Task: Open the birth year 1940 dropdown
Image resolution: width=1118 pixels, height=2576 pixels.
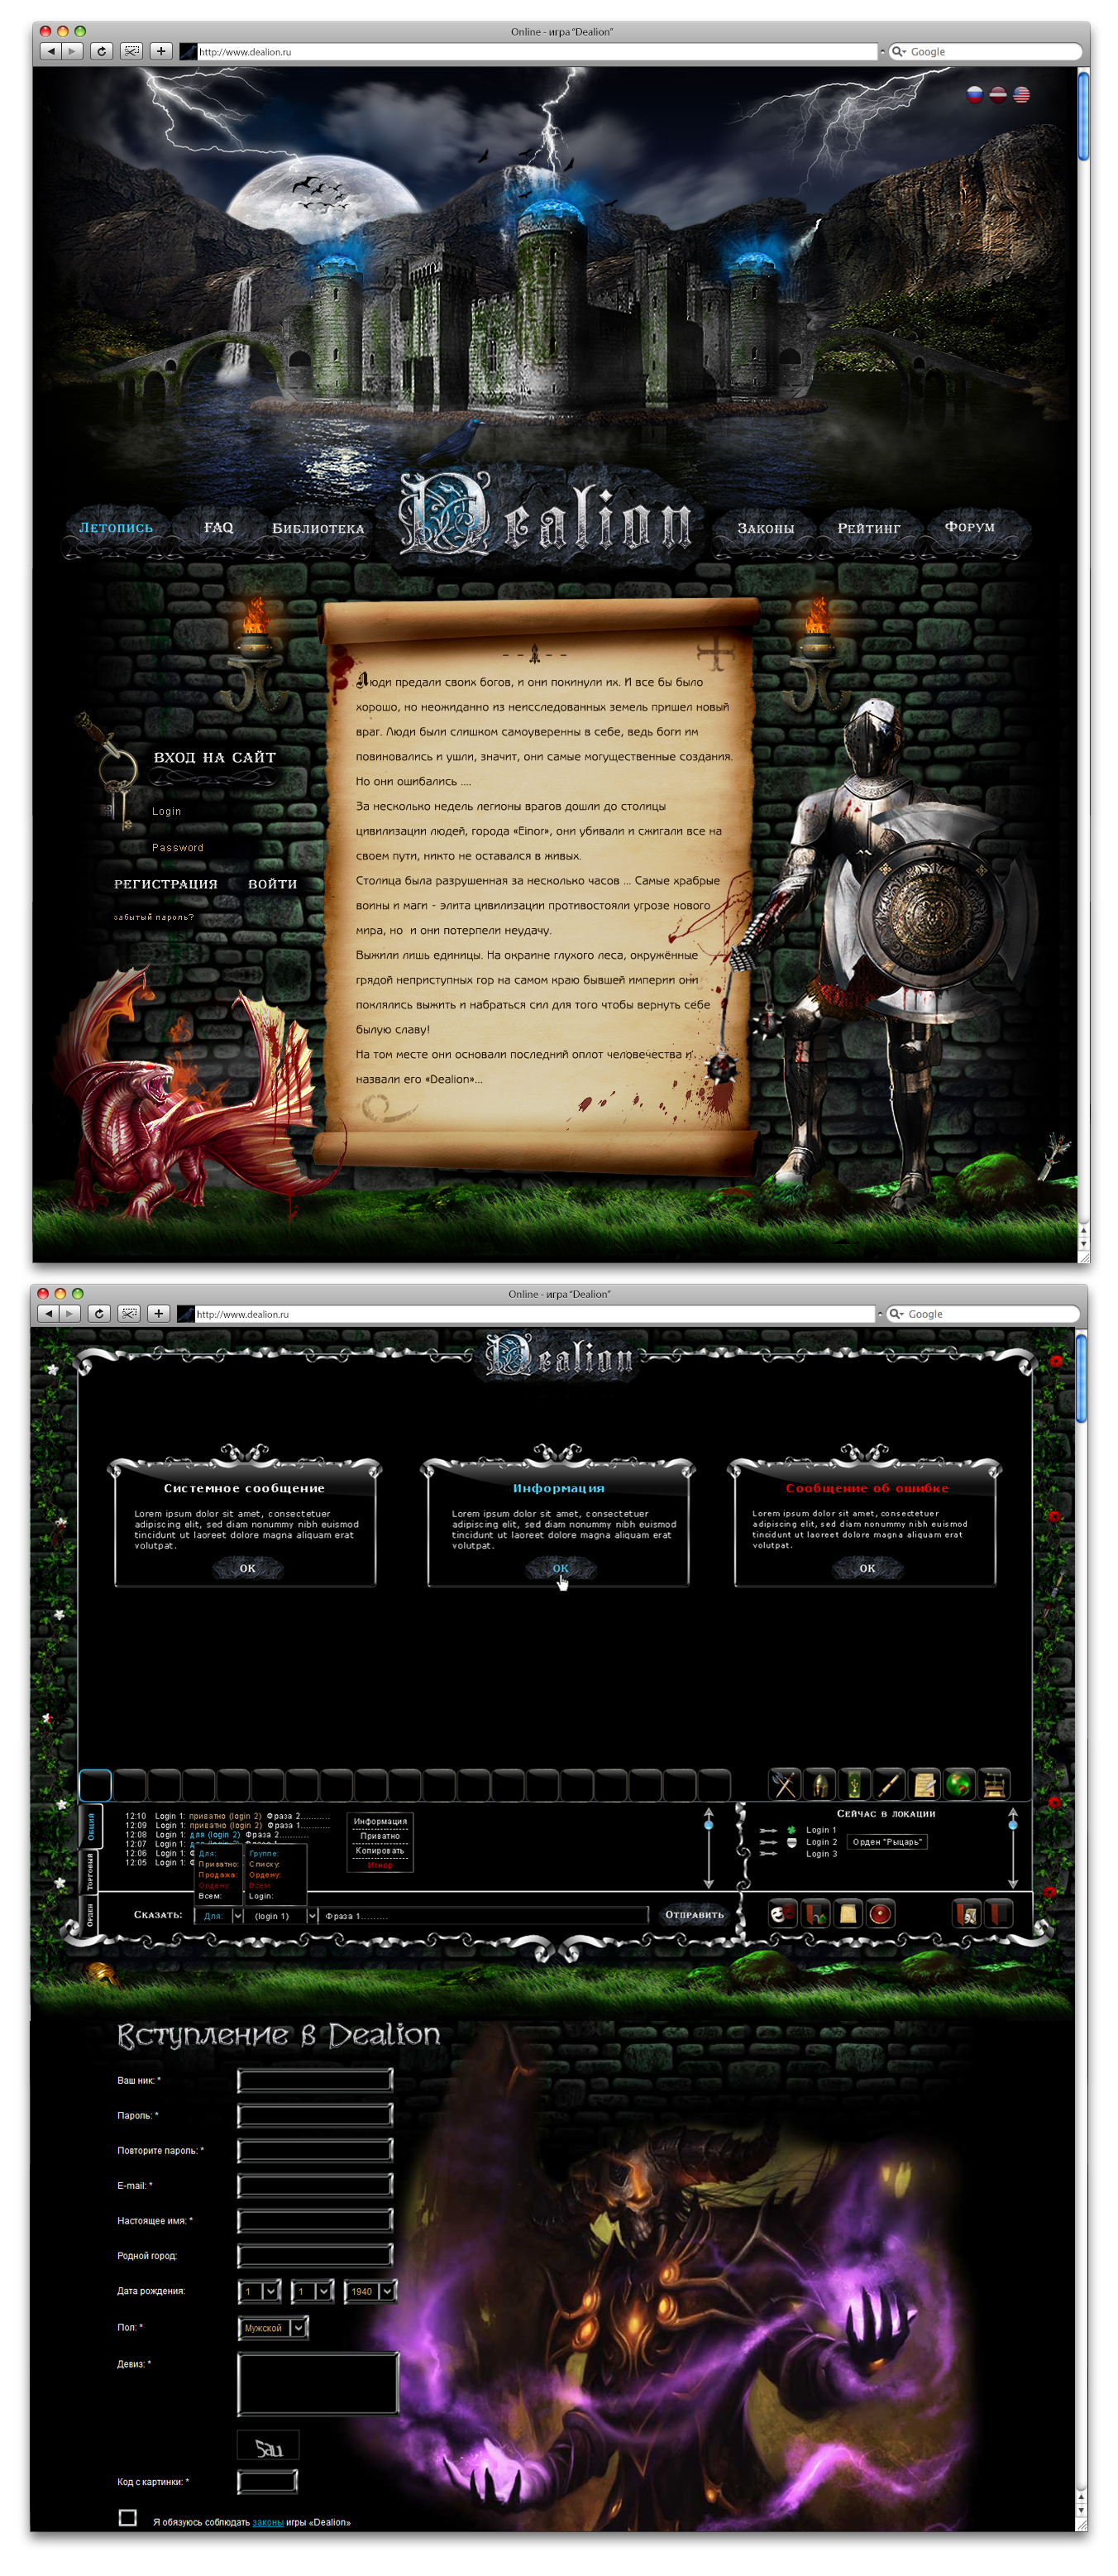Action: pos(370,2291)
